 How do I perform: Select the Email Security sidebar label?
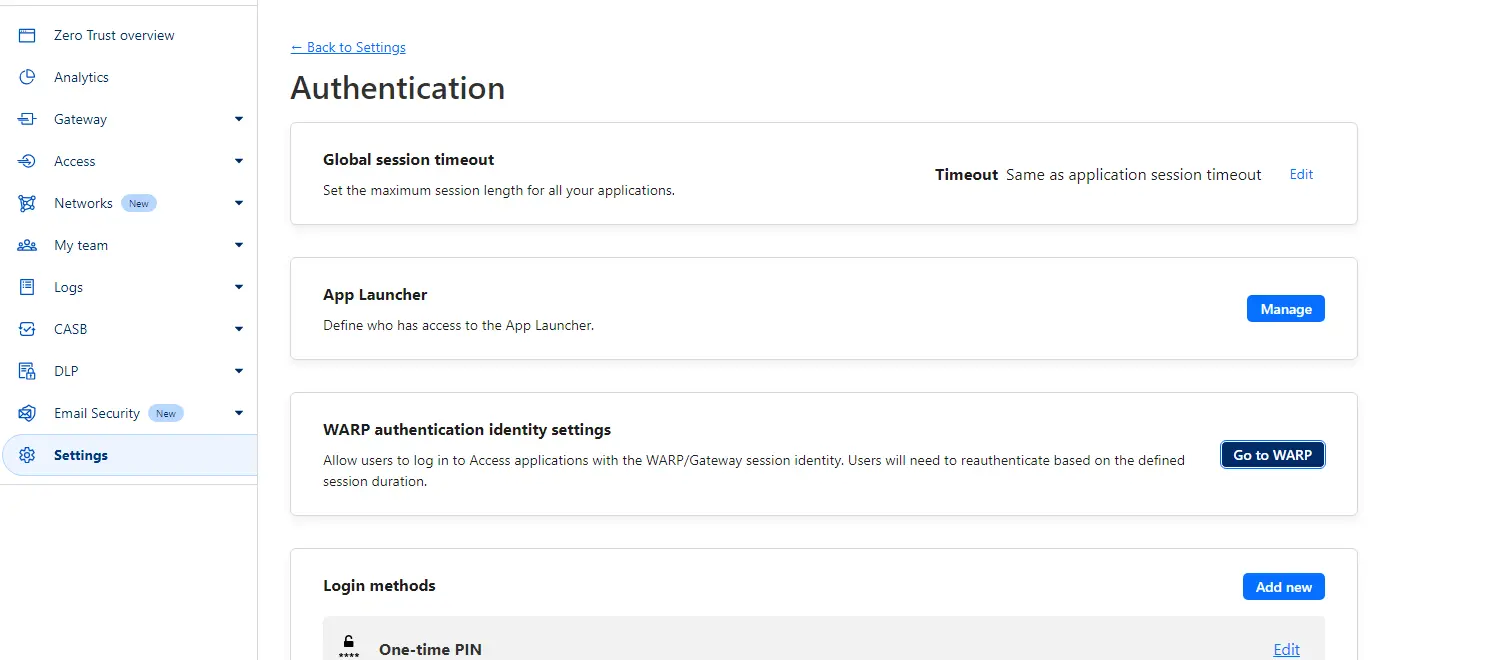pyautogui.click(x=97, y=413)
